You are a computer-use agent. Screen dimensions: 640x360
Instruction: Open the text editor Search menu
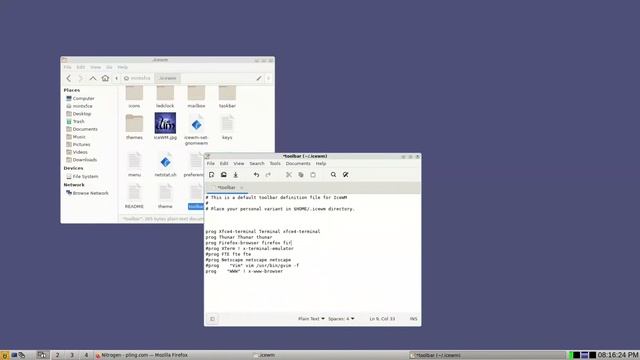(257, 163)
